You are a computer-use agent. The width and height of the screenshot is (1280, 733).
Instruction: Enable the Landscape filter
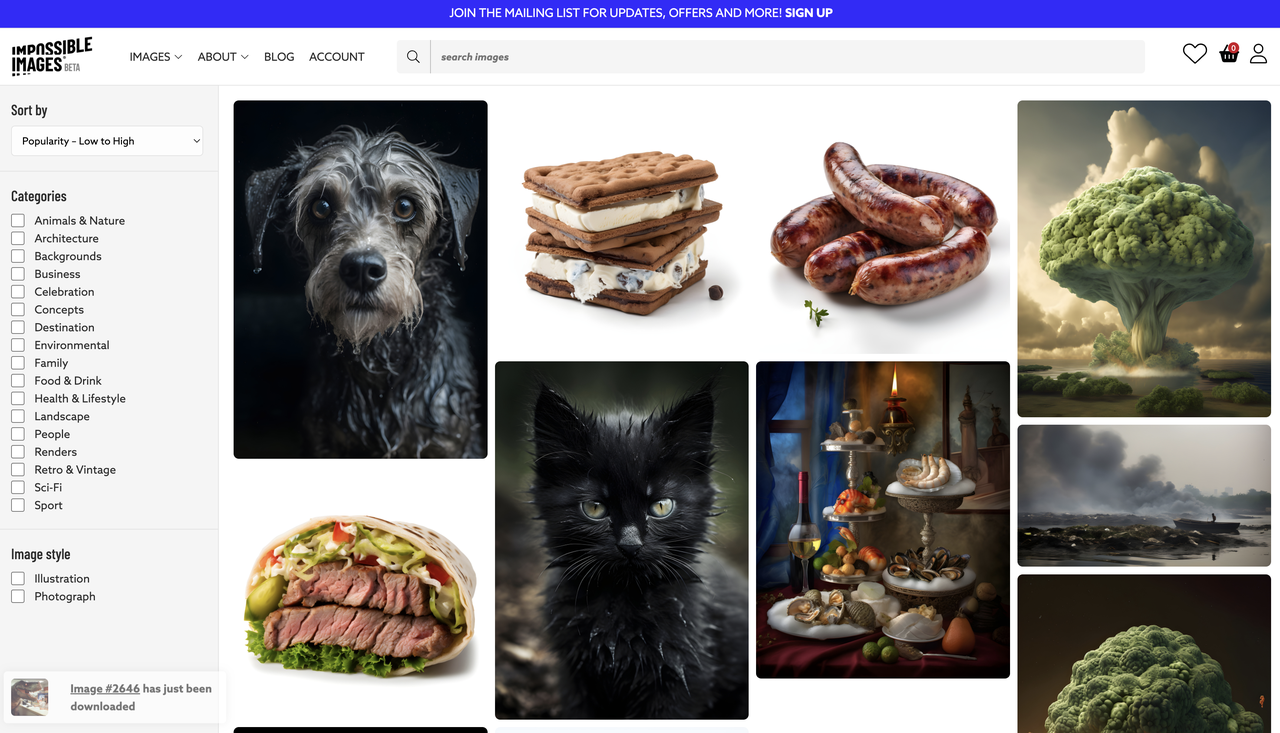[18, 417]
